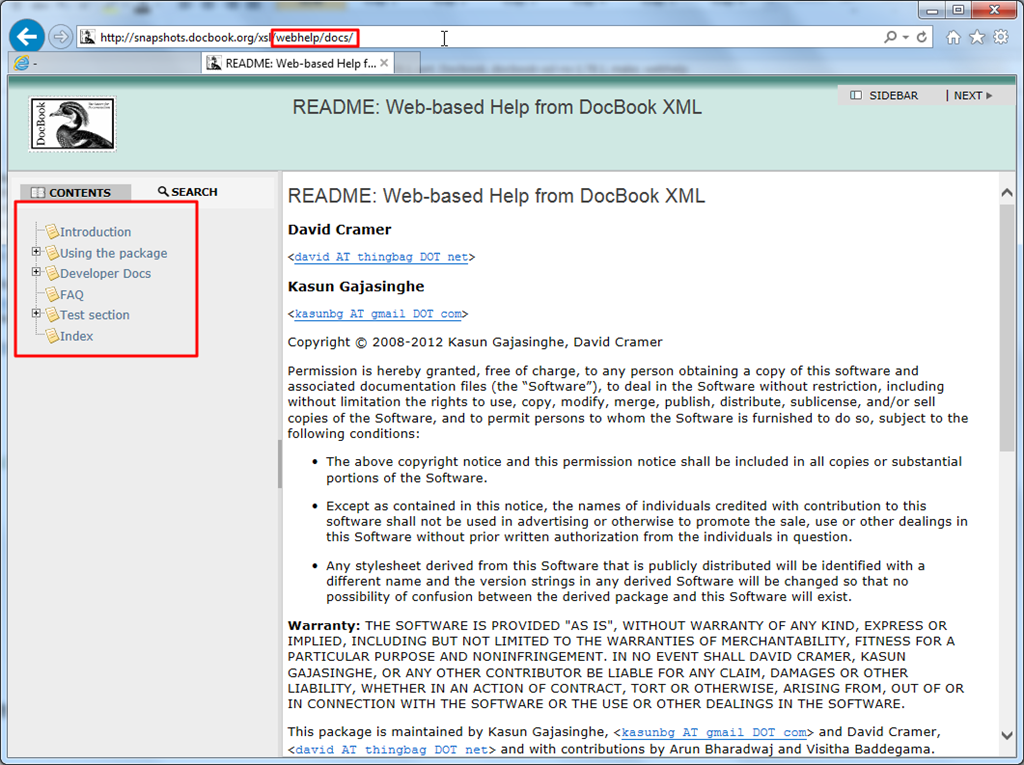1024x765 pixels.
Task: Click the Using the package folder icon
Action: [52, 252]
